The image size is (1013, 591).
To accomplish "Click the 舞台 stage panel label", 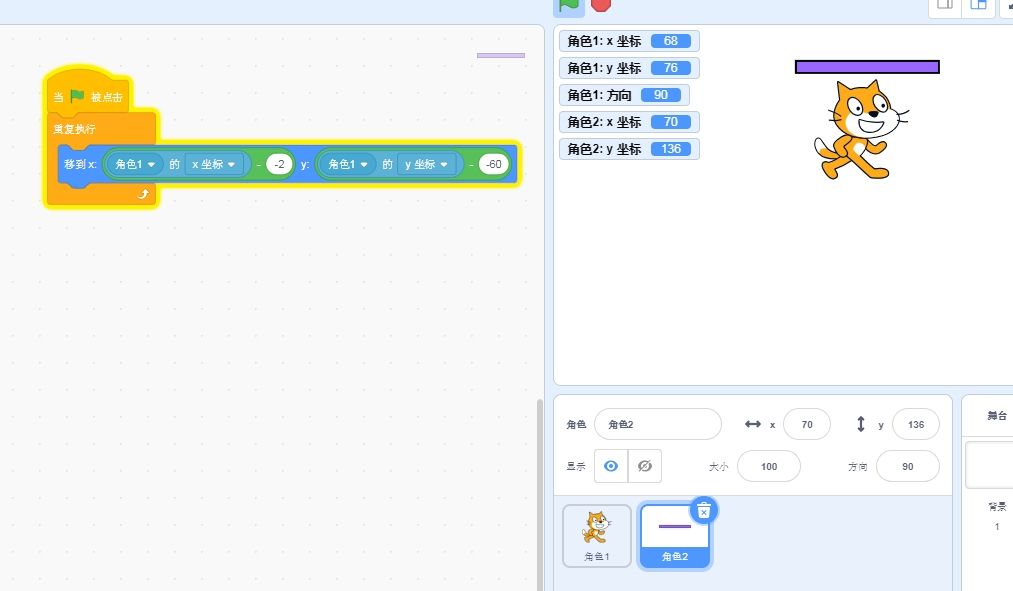I will pyautogui.click(x=996, y=416).
